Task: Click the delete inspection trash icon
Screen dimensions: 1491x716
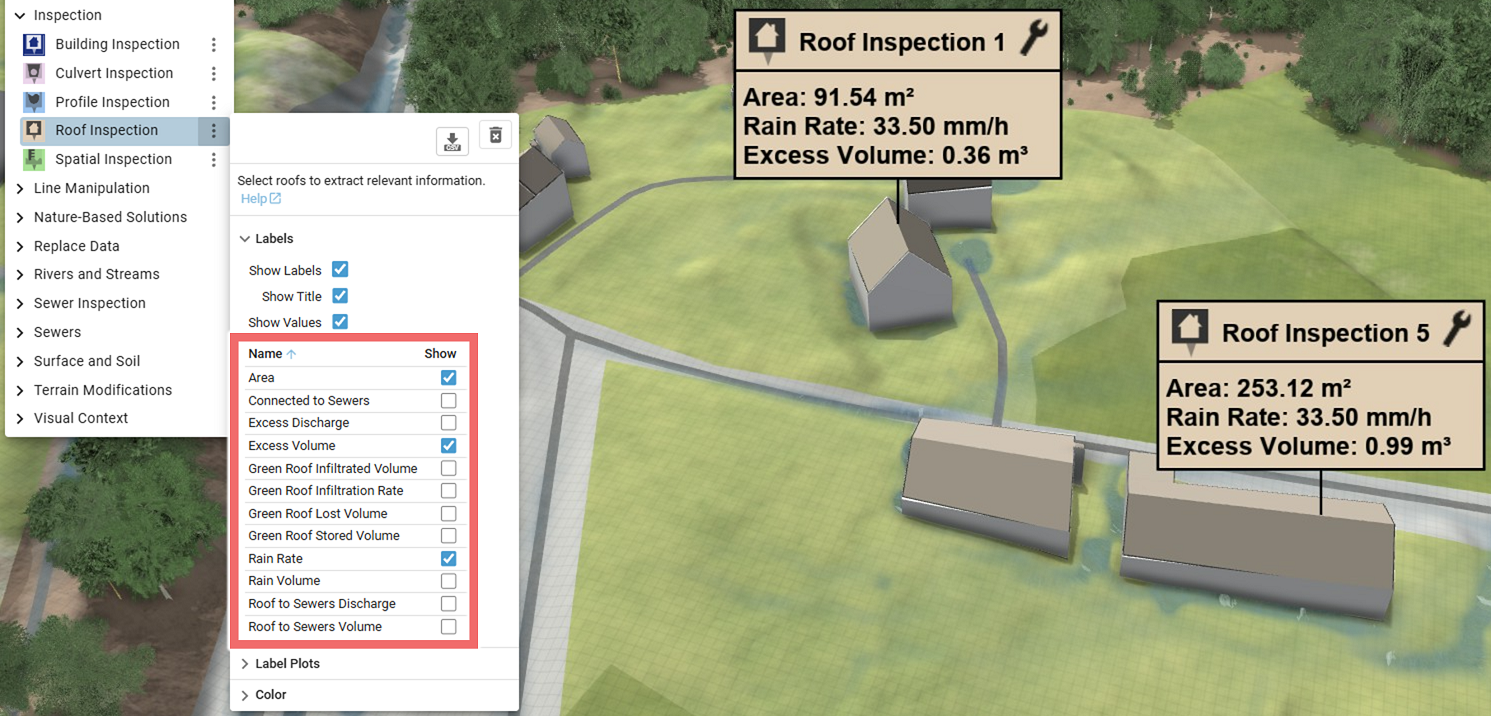Action: [x=495, y=134]
